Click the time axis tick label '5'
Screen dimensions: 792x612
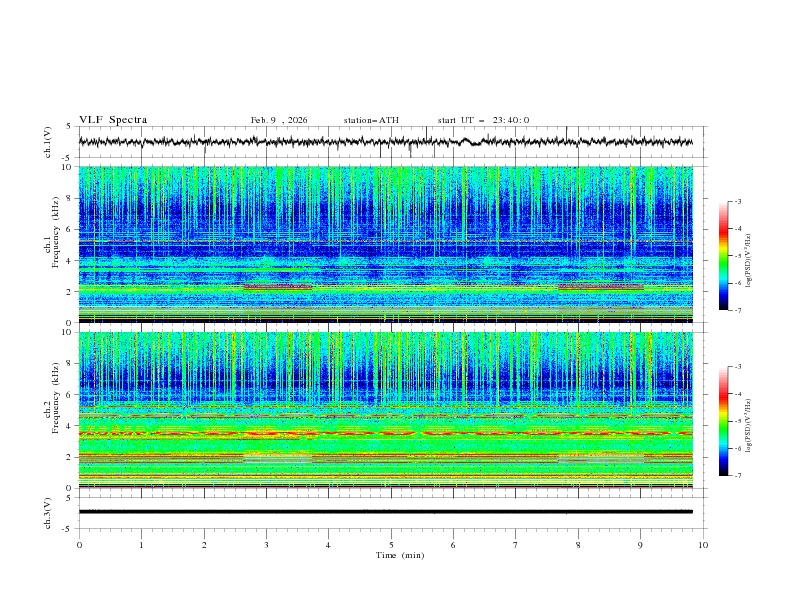pyautogui.click(x=391, y=545)
